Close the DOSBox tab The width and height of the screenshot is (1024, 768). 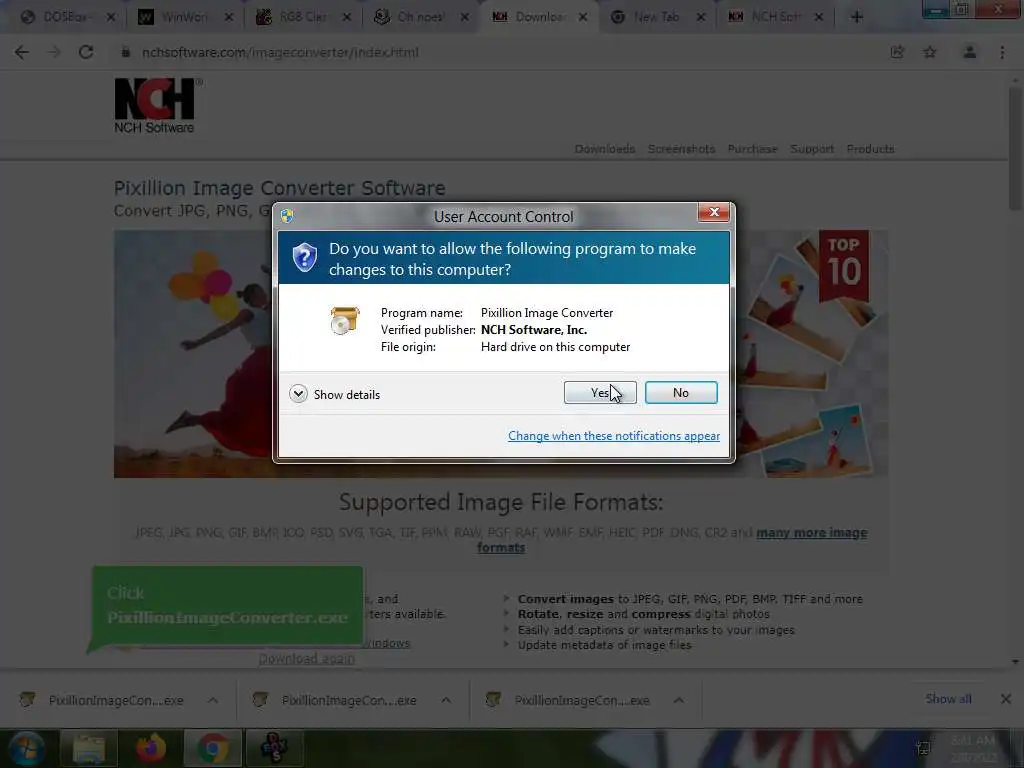(x=110, y=17)
